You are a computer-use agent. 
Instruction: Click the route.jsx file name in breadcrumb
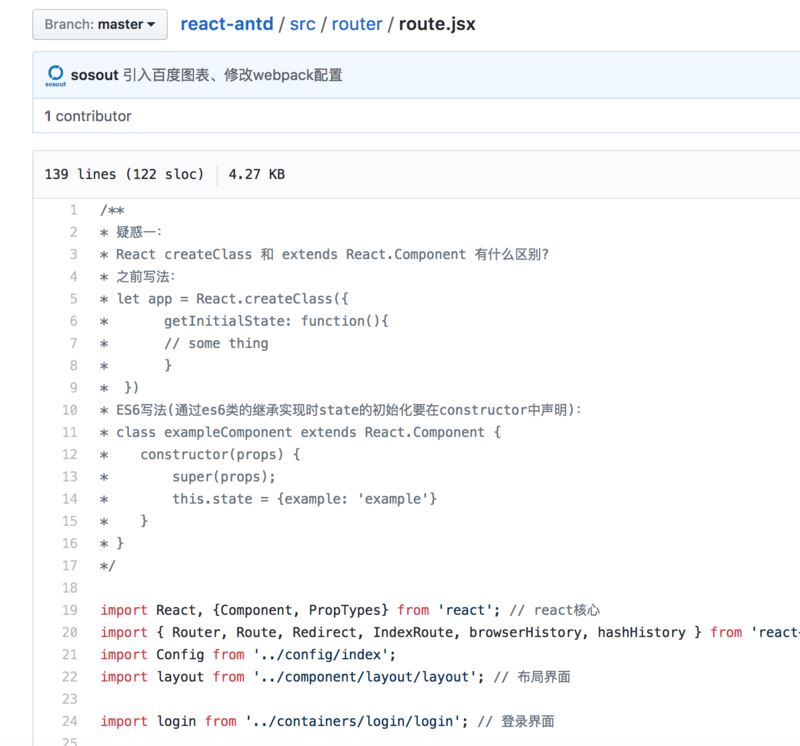coord(437,24)
